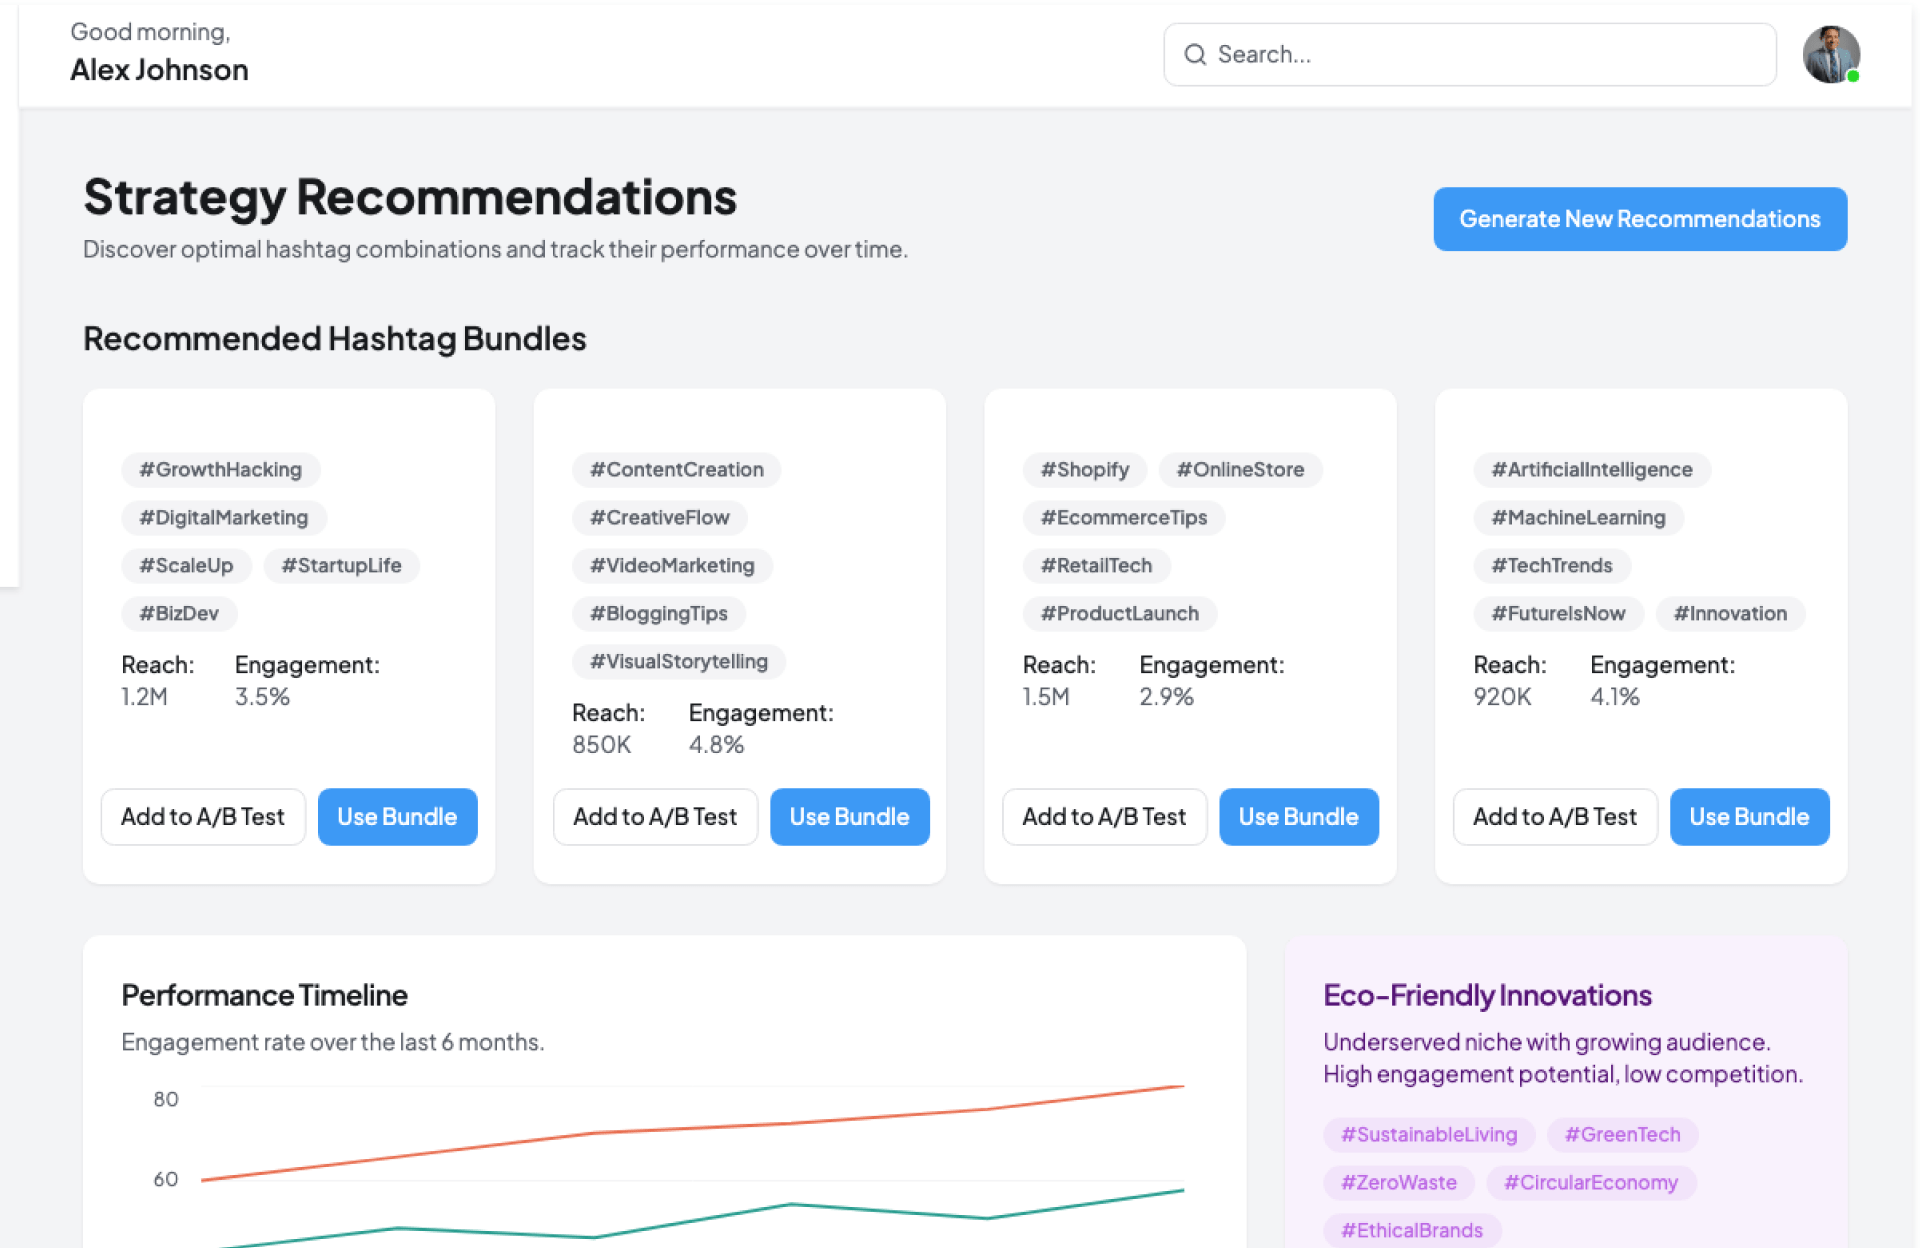The height and width of the screenshot is (1248, 1920).
Task: Add ArtificialIntelligence bundle to A/B Test
Action: [1555, 817]
